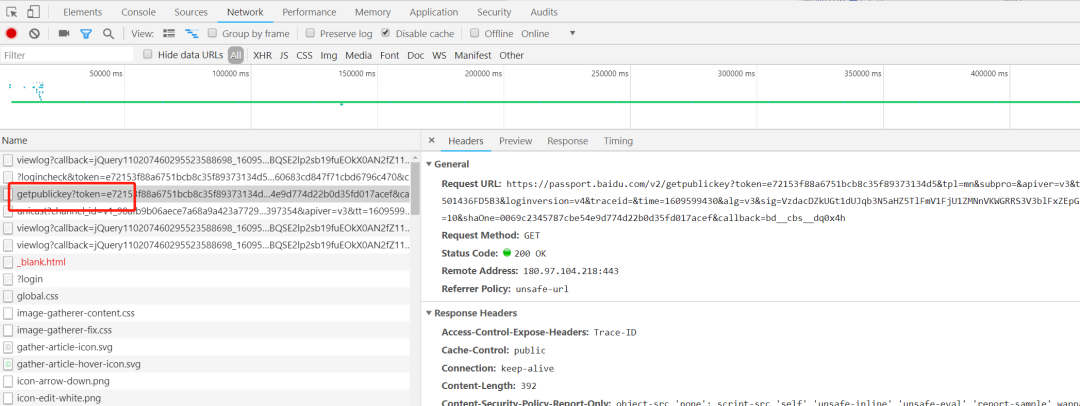The width and height of the screenshot is (1080, 406).
Task: Stop recording with the red record button
Action: click(x=12, y=33)
